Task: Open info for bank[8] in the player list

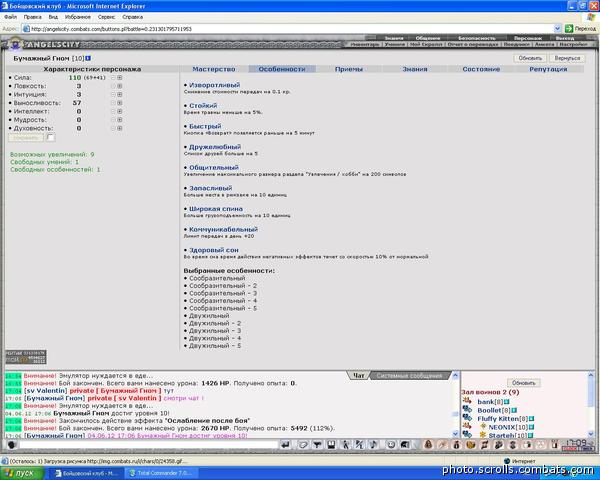Action: [507, 402]
